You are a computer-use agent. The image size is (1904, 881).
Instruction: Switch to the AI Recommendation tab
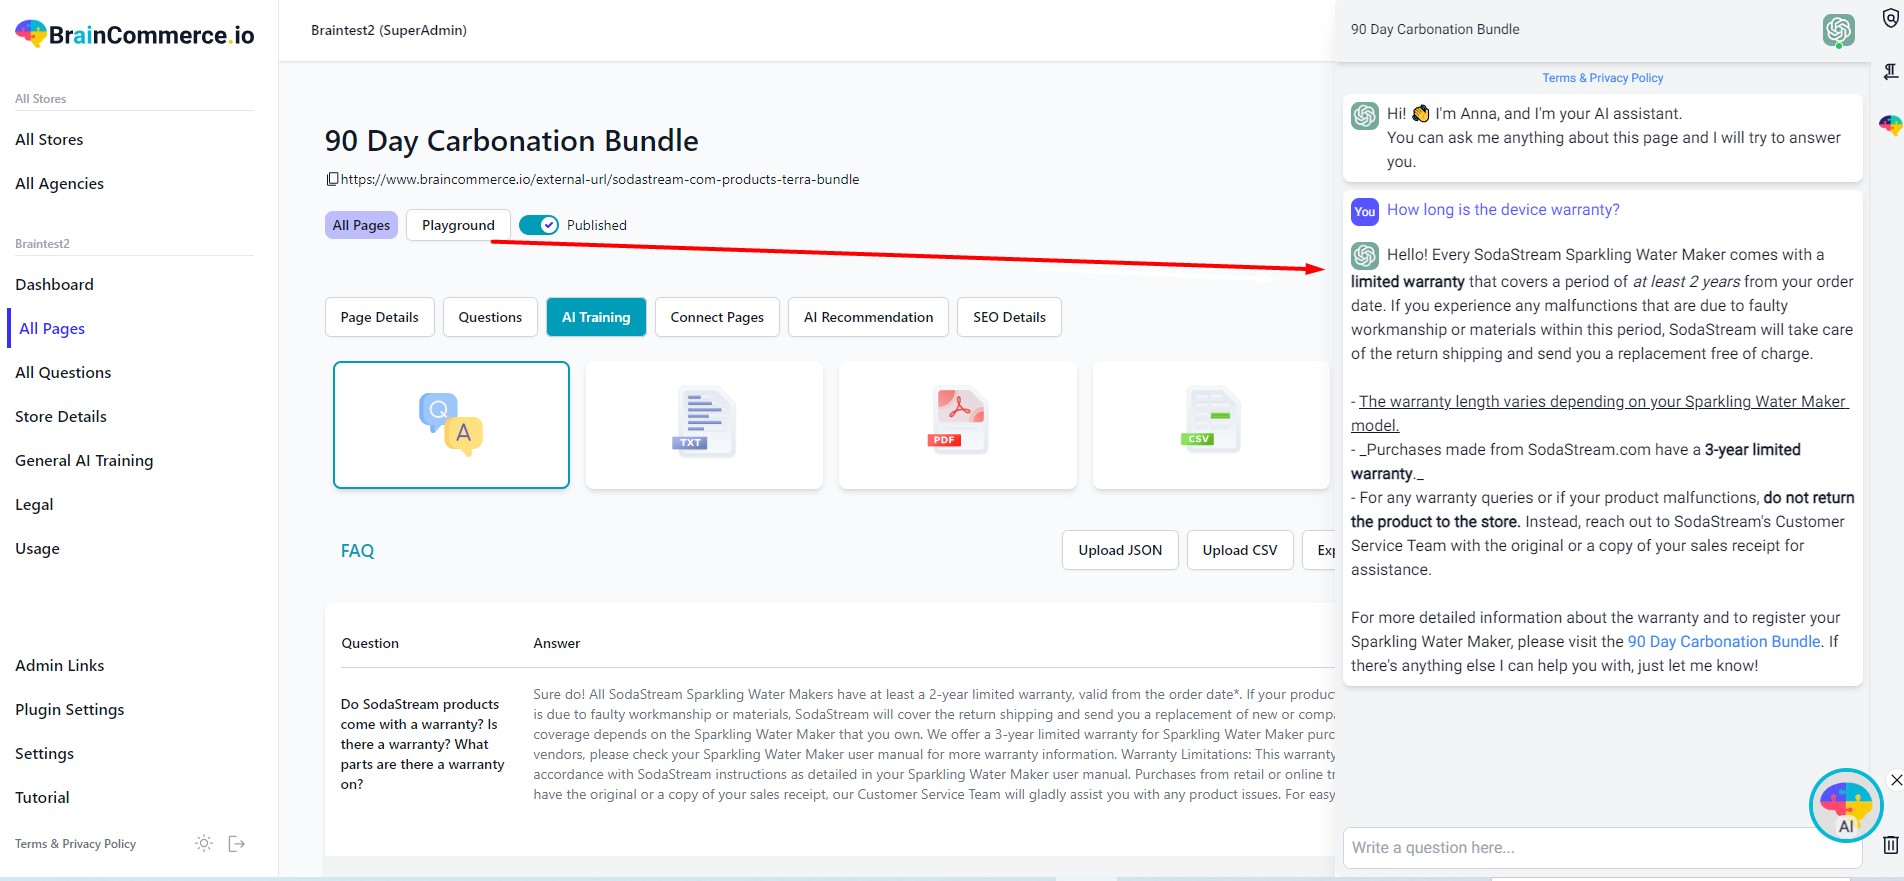point(867,317)
